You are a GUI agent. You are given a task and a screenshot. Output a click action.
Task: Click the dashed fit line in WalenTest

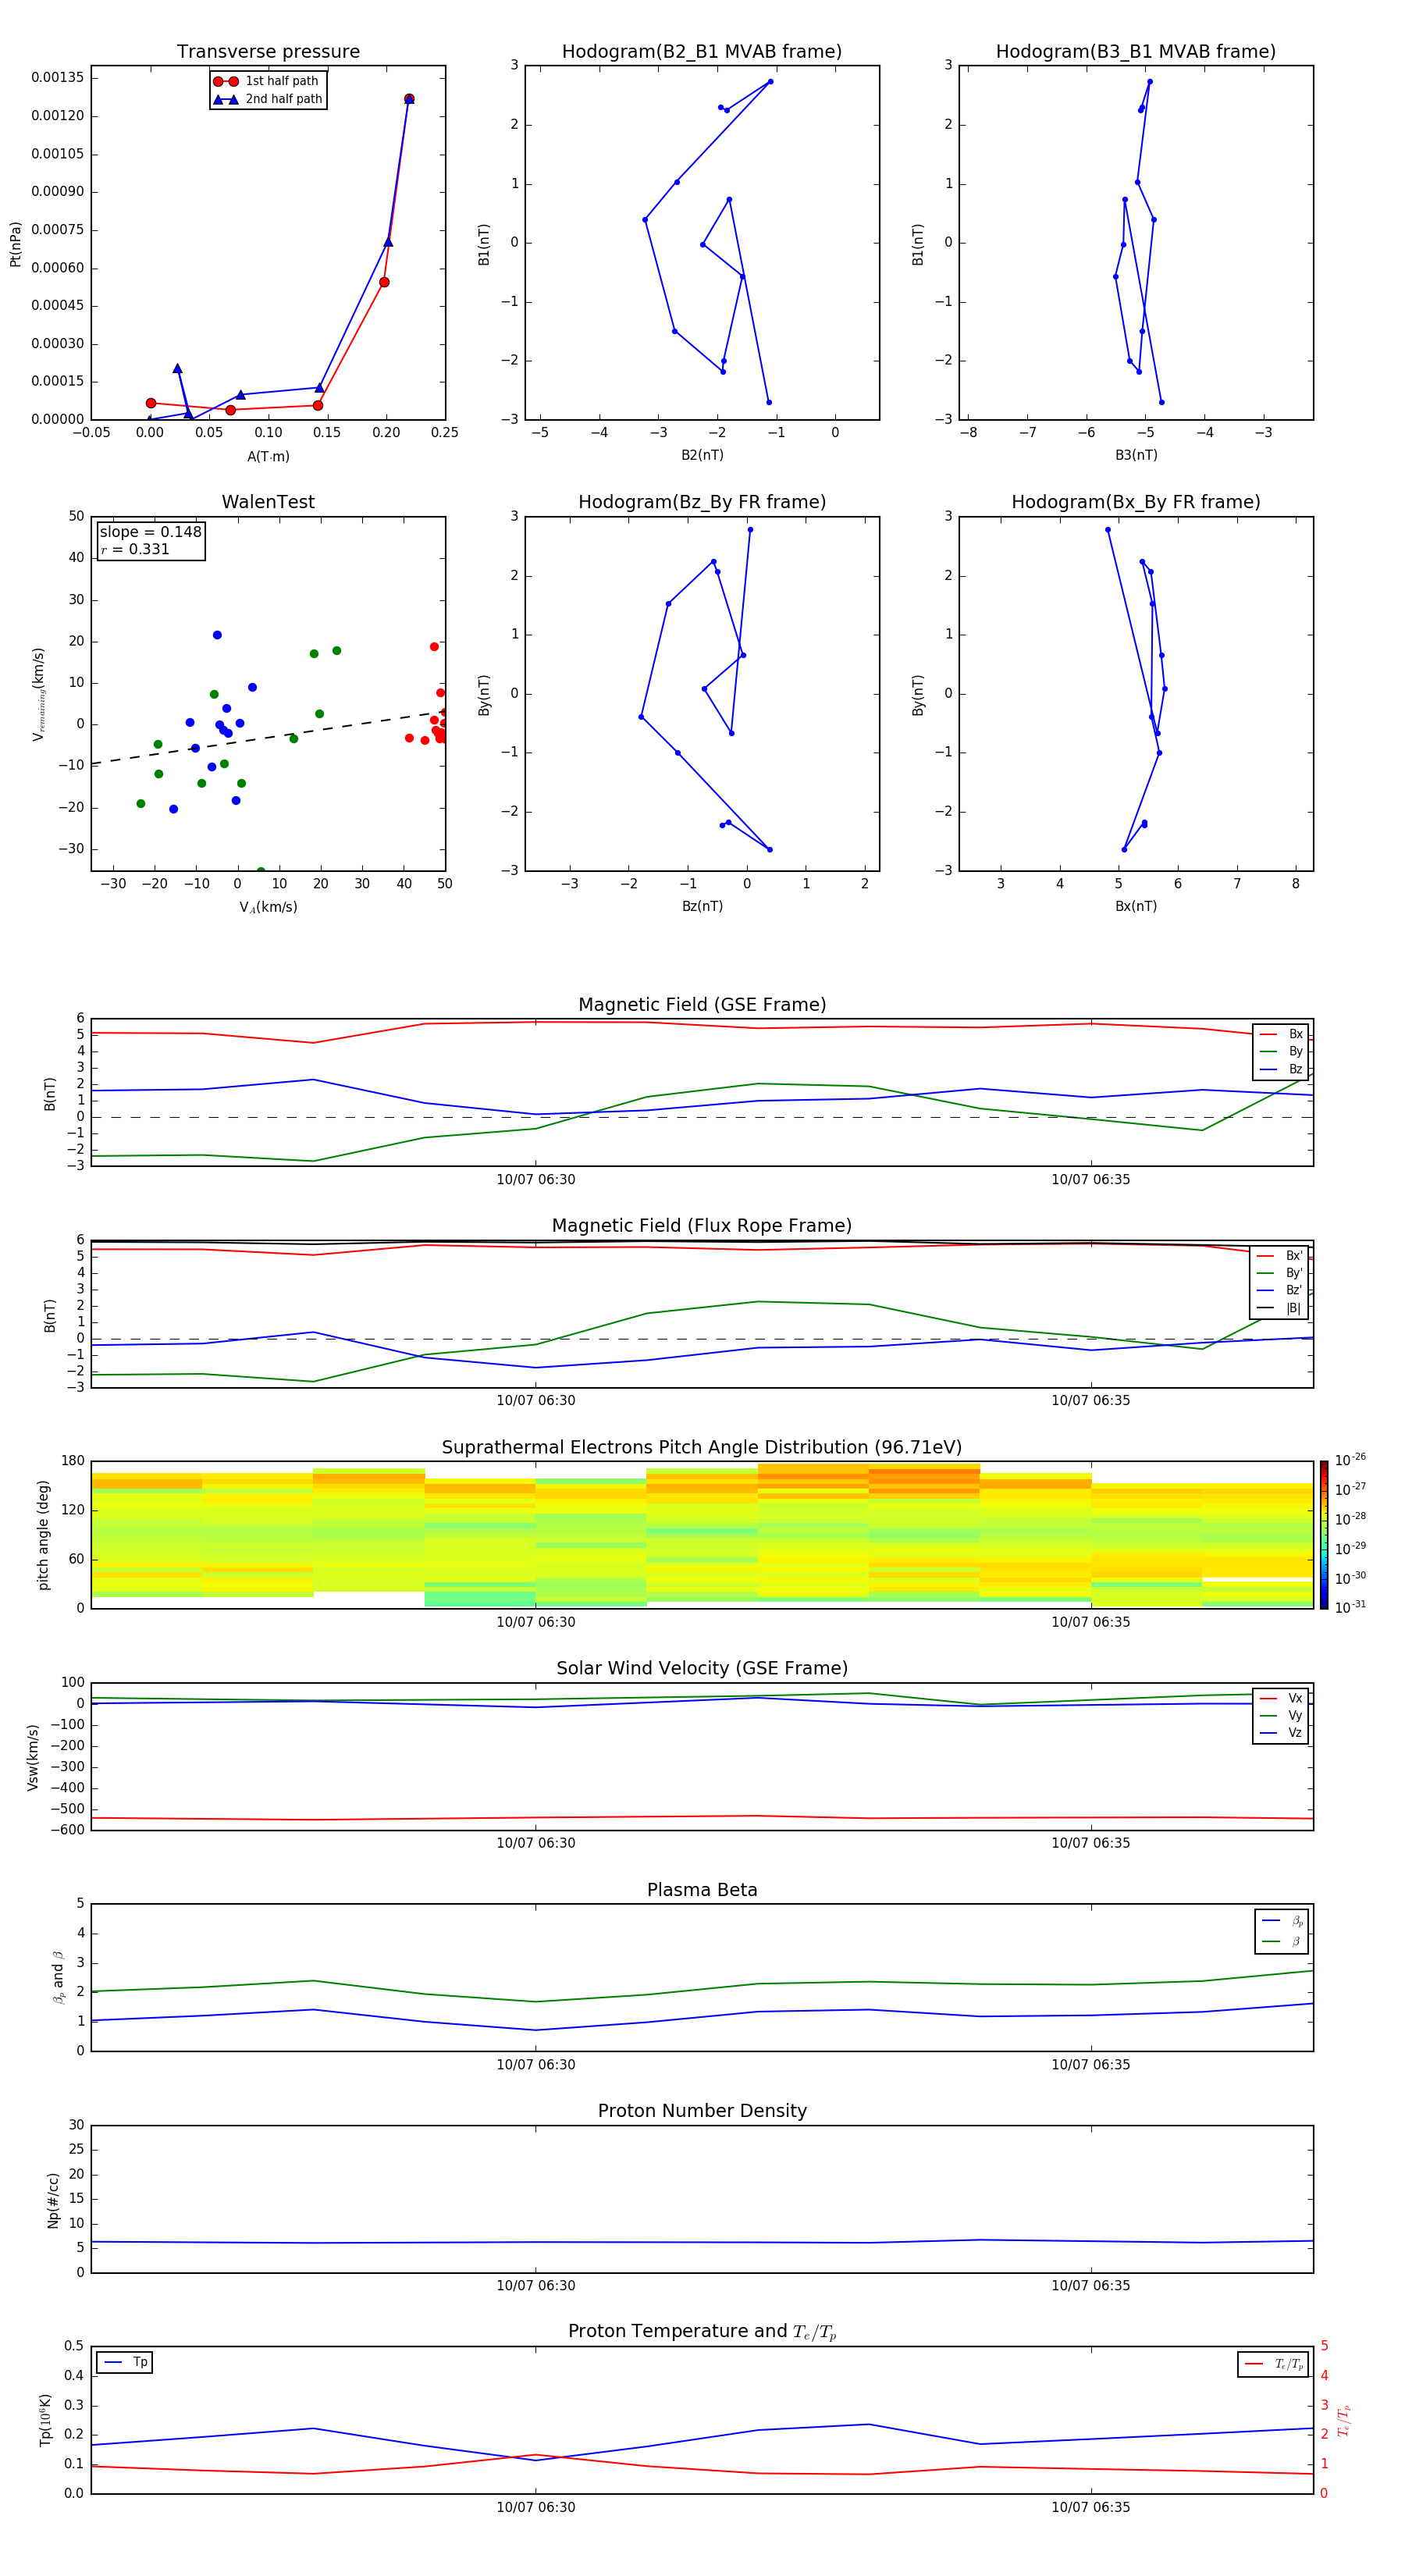click(268, 738)
